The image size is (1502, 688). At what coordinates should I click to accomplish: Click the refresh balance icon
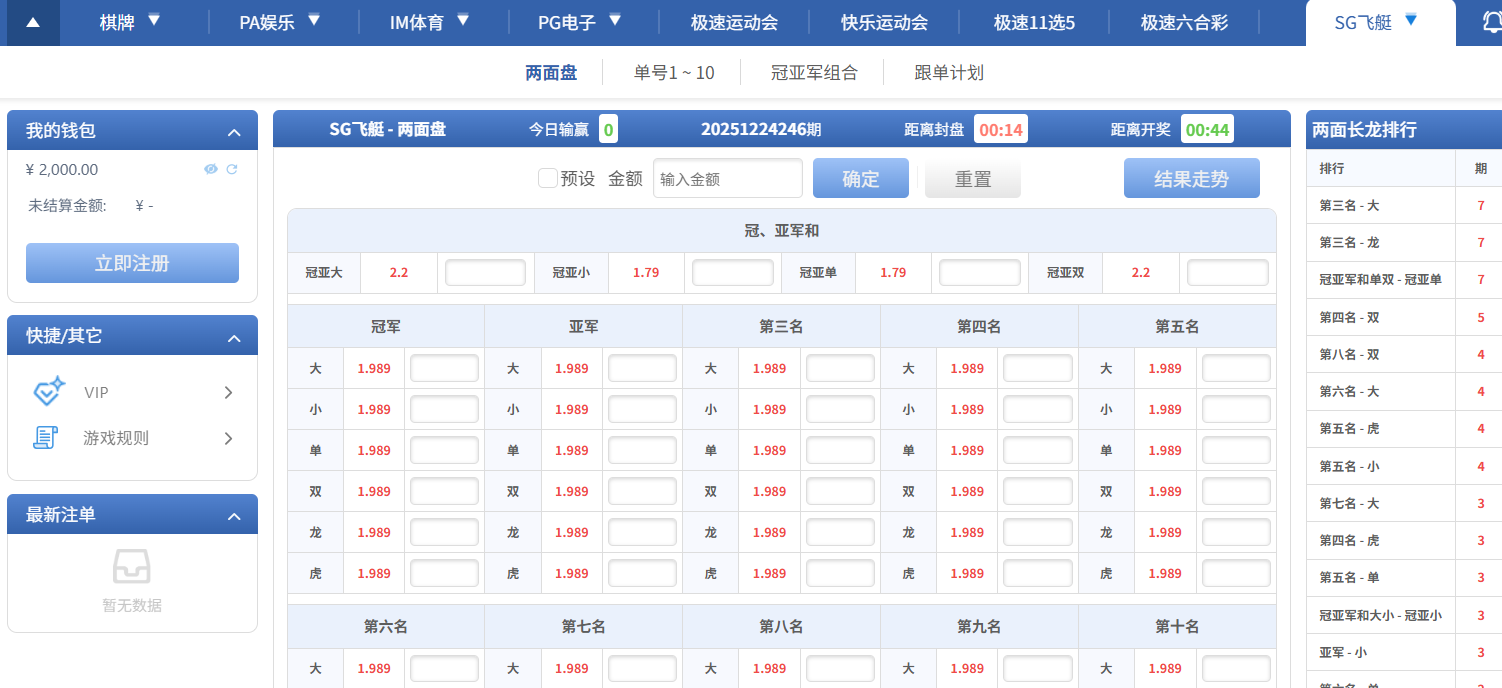coord(232,170)
